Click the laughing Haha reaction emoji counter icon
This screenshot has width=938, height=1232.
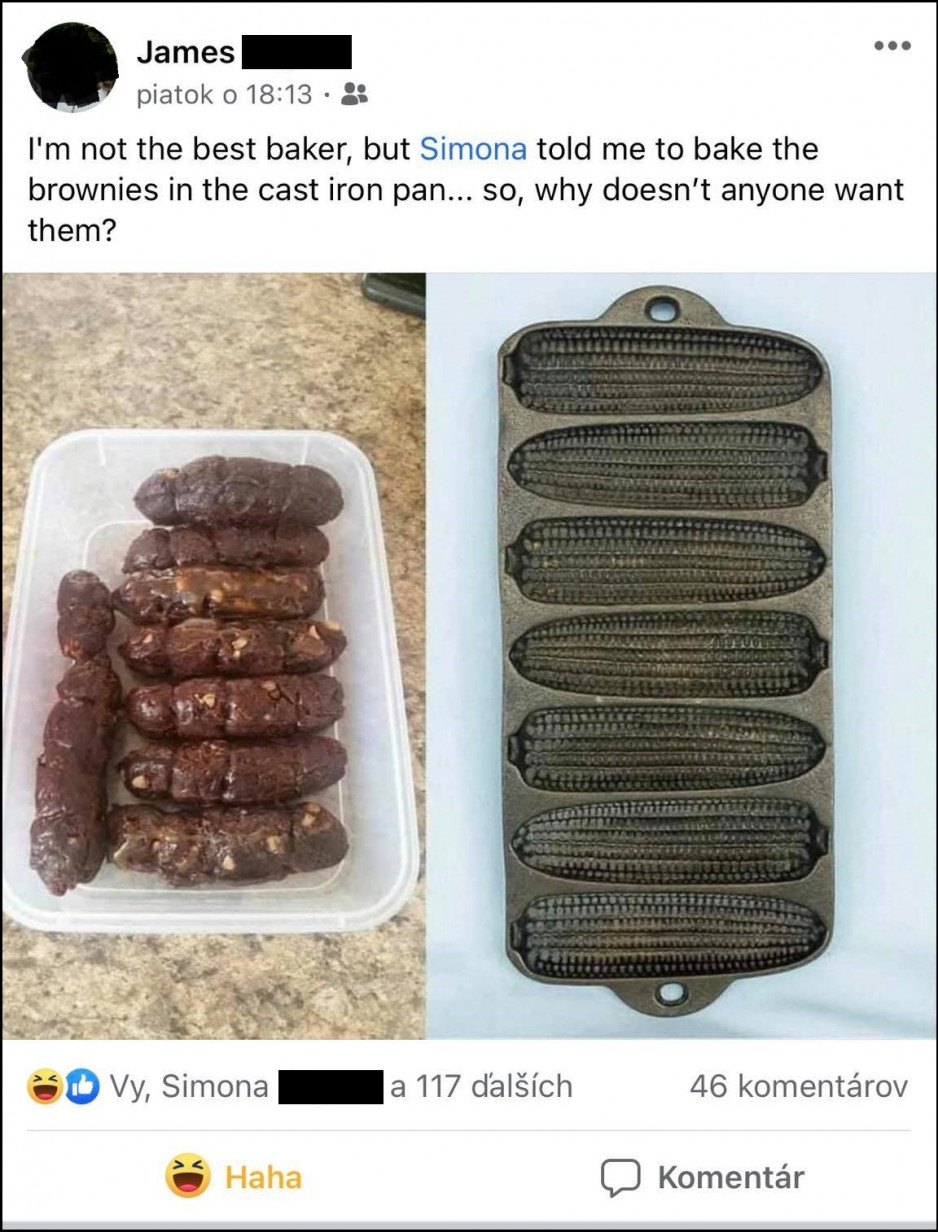pyautogui.click(x=44, y=1087)
